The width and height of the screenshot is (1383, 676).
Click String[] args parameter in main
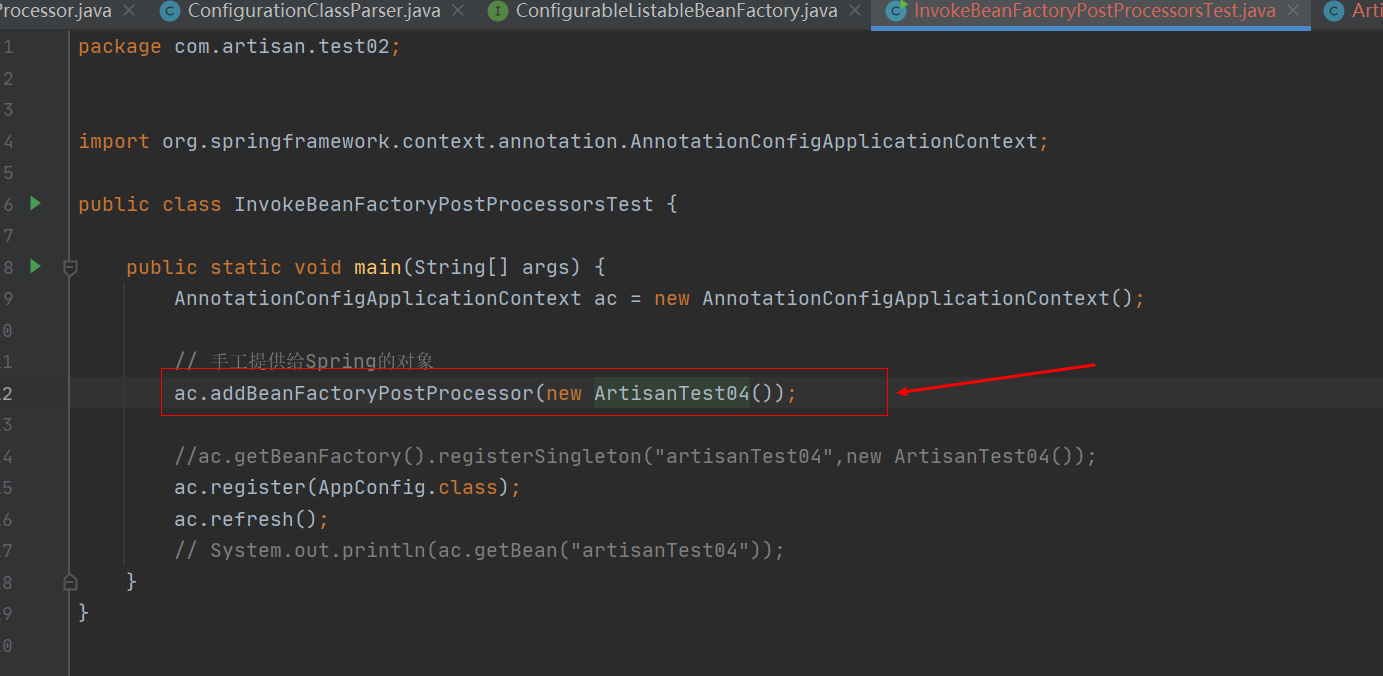(x=491, y=267)
